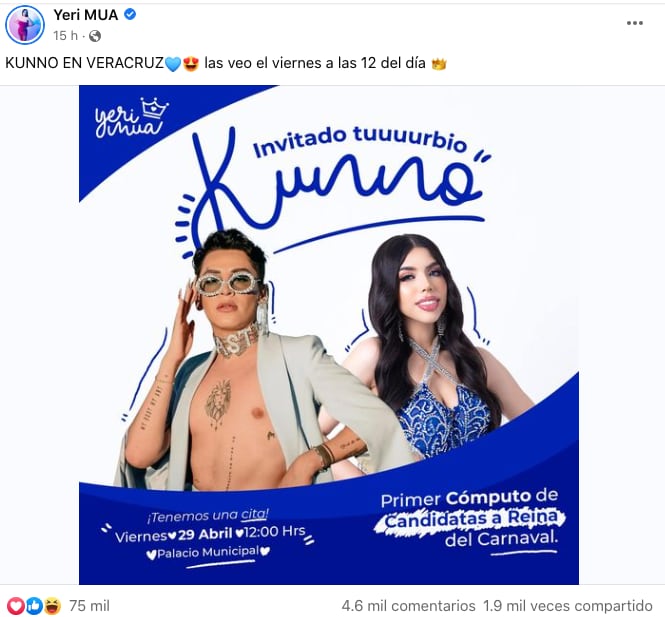Click the thumbs-up like reaction icon
Viewport: 665px width, 617px height.
click(34, 606)
